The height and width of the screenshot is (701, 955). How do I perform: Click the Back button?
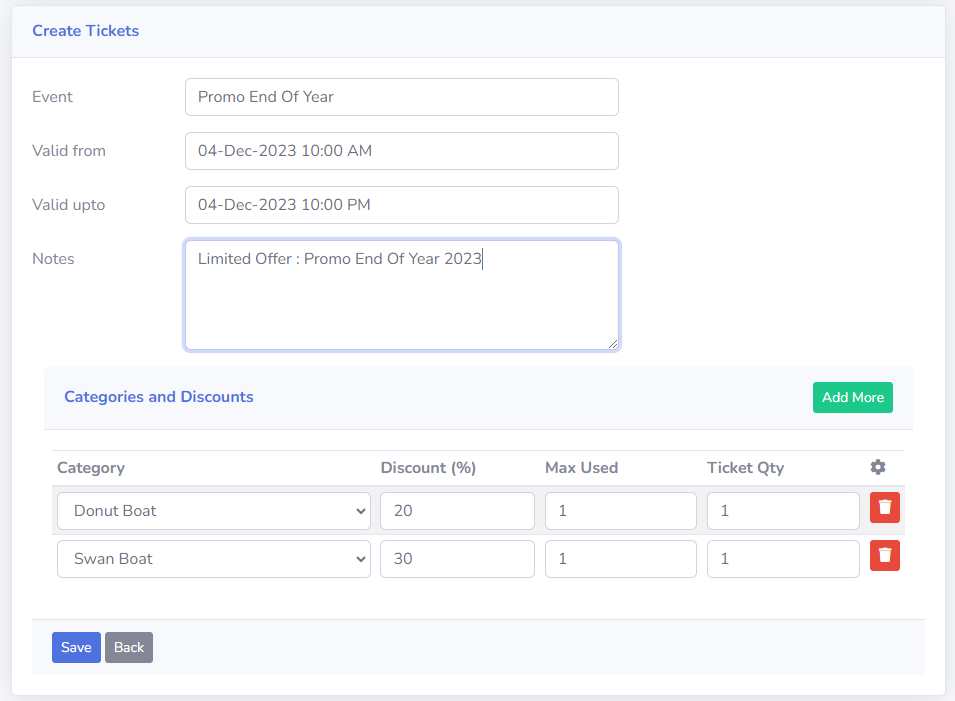(x=129, y=647)
